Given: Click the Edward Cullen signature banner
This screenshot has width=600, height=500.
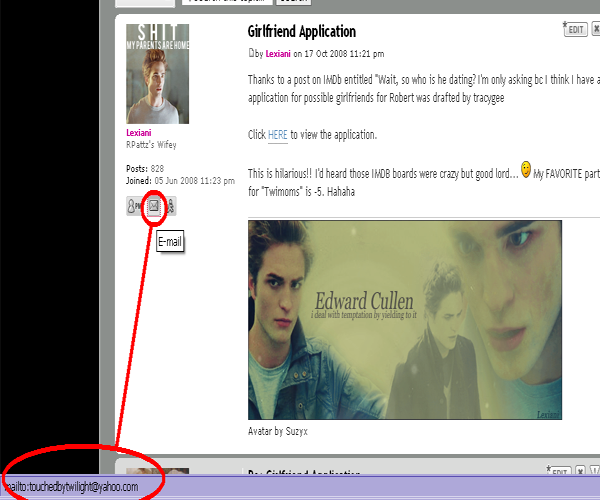Looking at the screenshot, I should coord(405,320).
